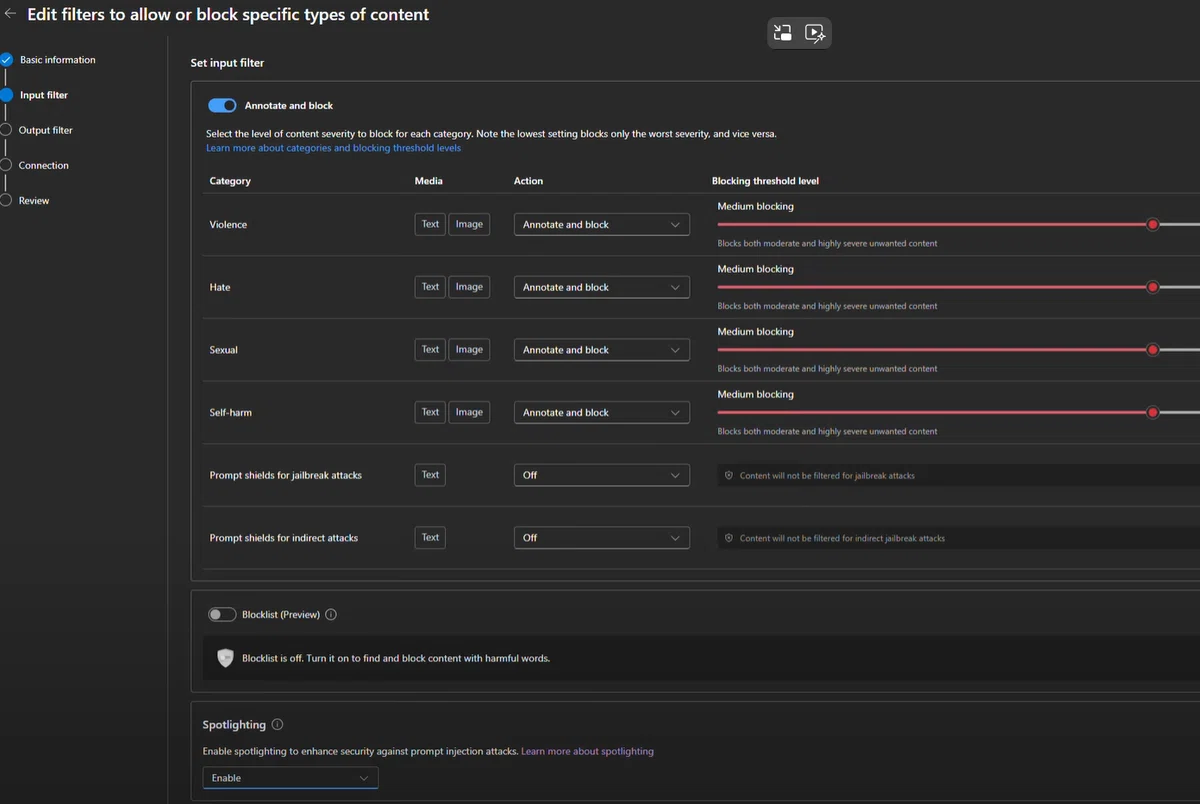The image size is (1200, 804).
Task: Open the Action dropdown for Violence
Action: (x=602, y=225)
